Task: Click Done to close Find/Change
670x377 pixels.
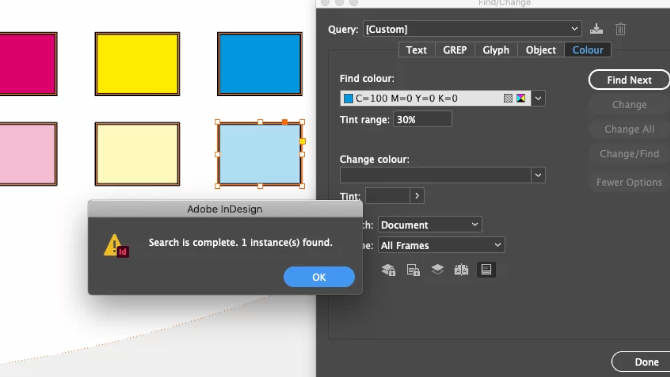Action: [x=641, y=362]
